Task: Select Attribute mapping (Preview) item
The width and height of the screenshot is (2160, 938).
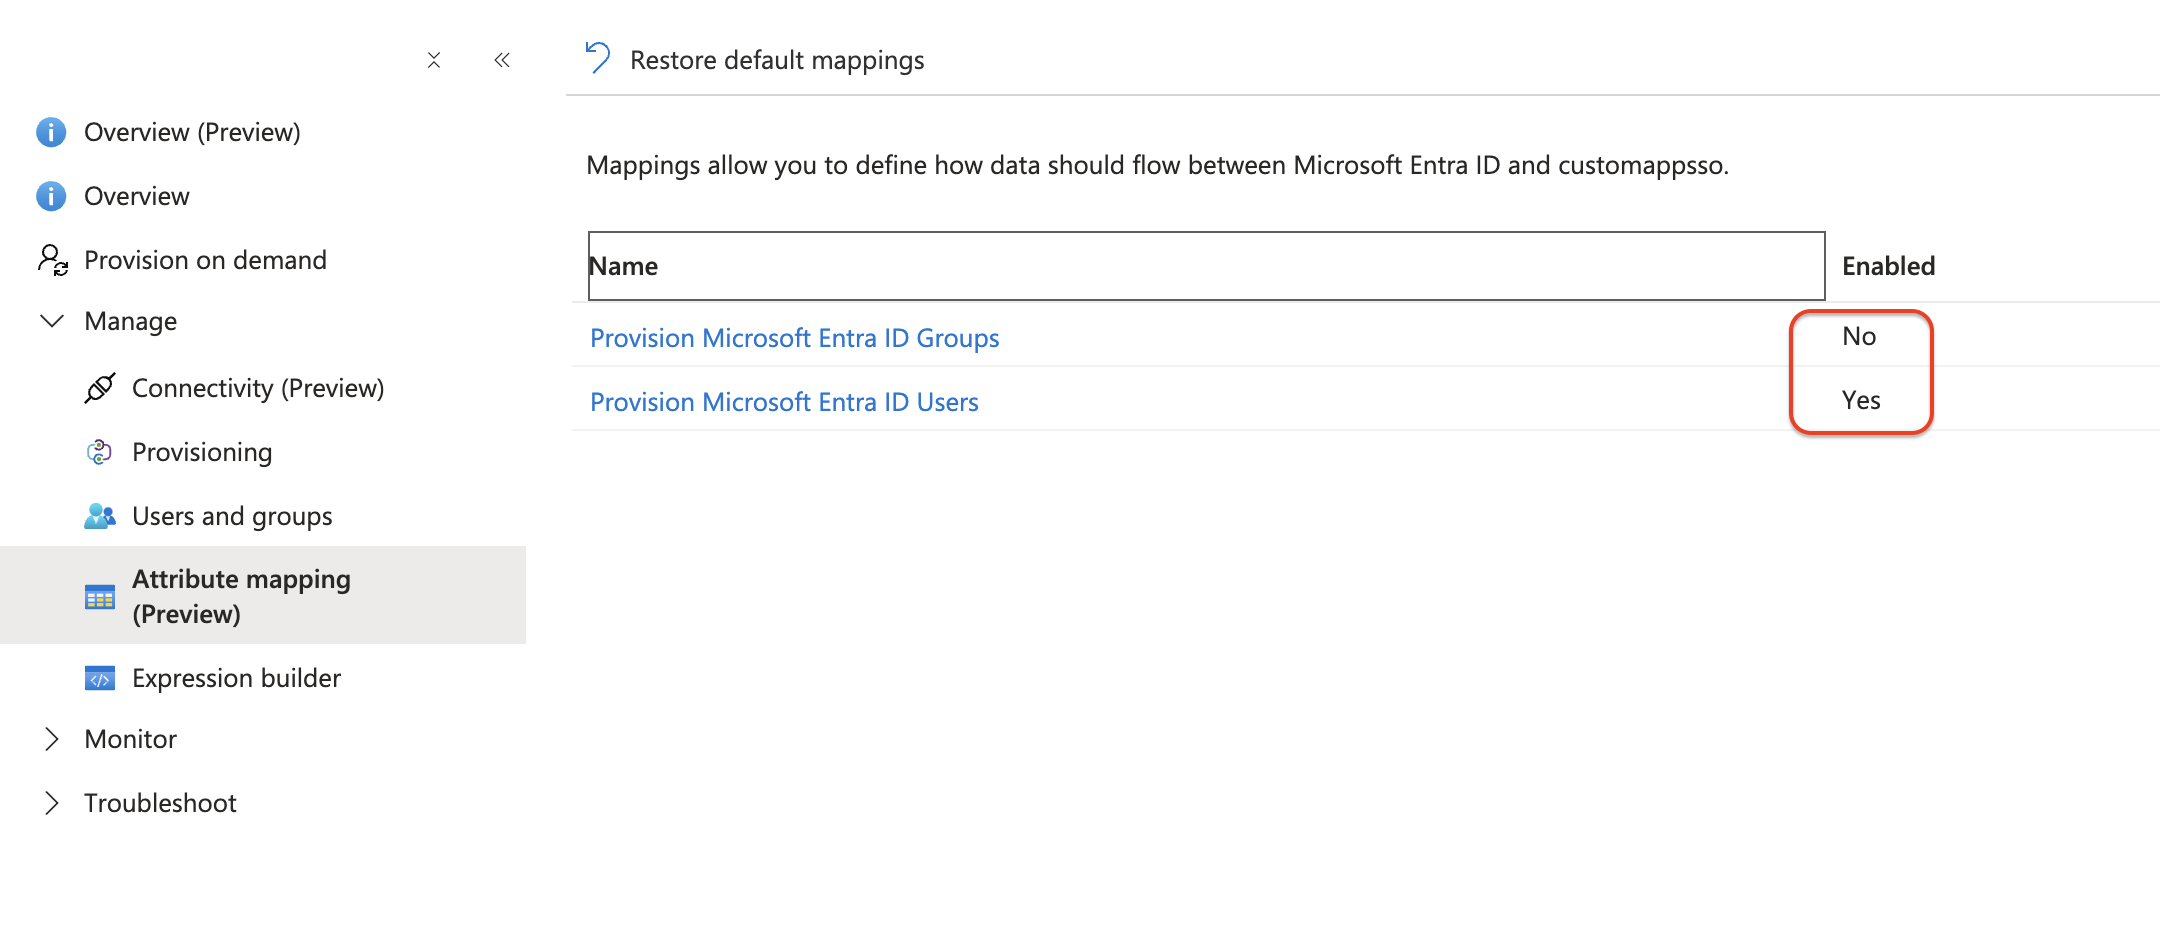Action: coord(263,595)
